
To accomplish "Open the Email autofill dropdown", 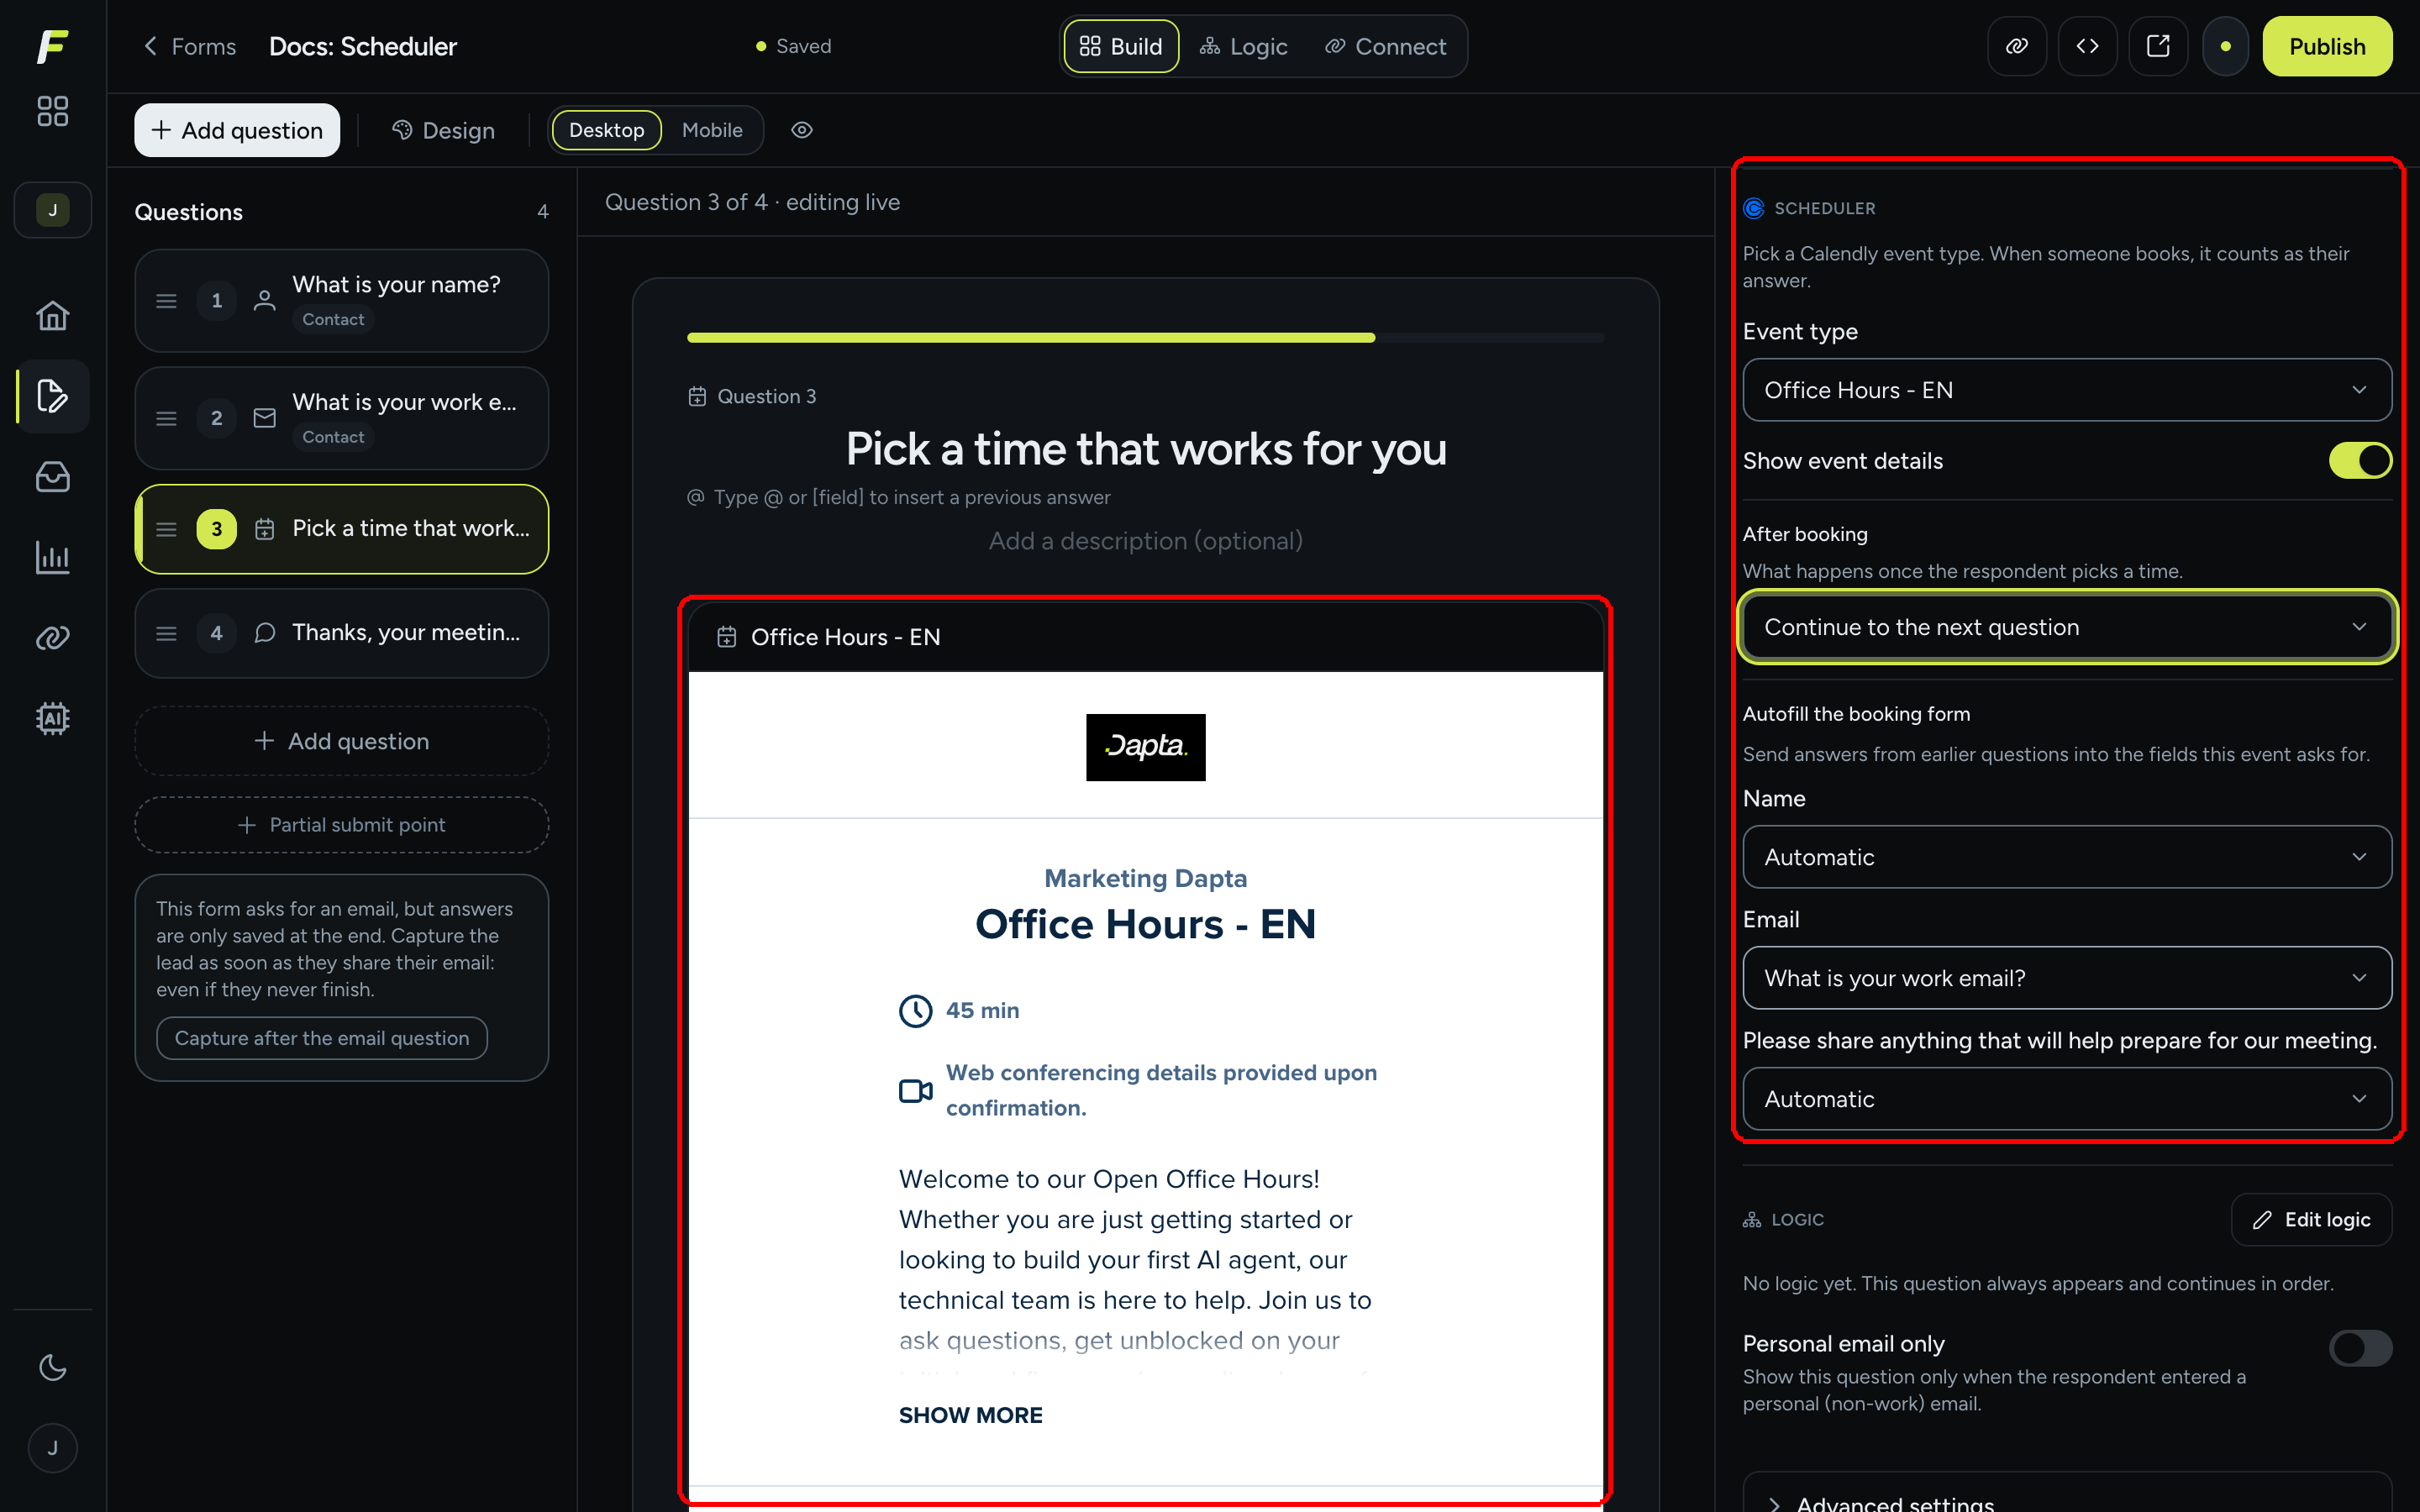I will point(2067,978).
